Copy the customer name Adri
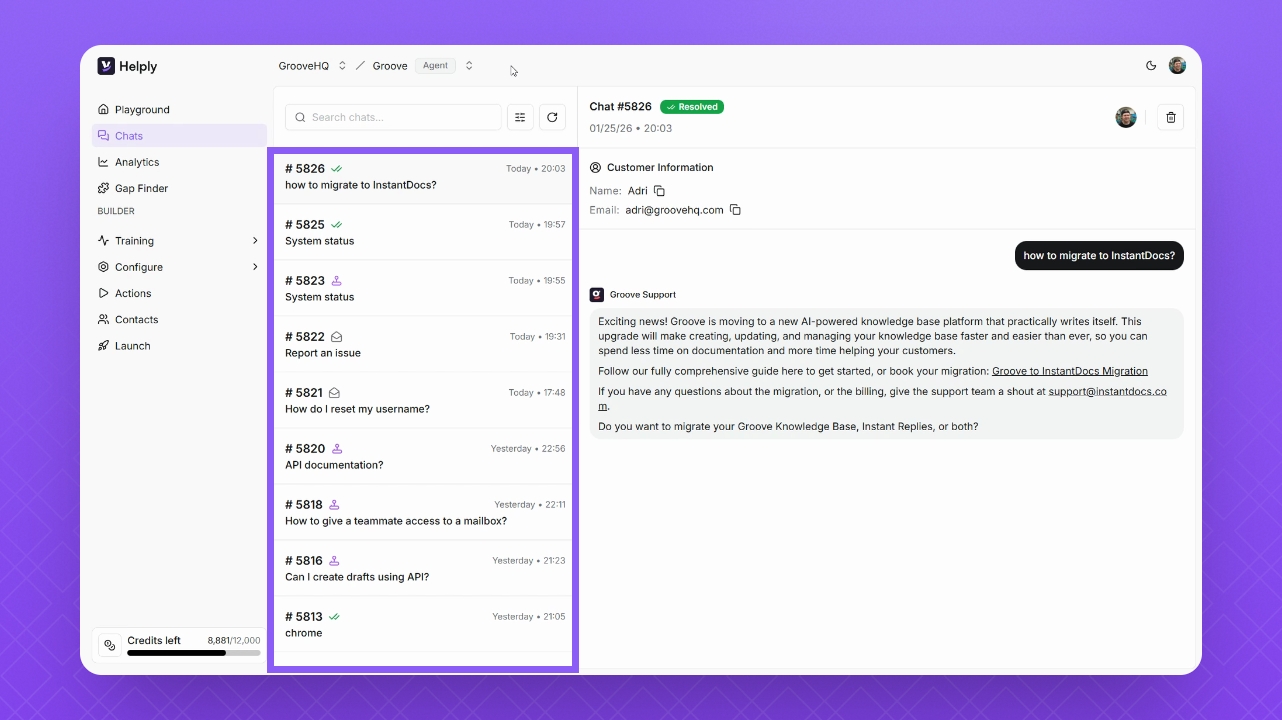 pyautogui.click(x=659, y=190)
